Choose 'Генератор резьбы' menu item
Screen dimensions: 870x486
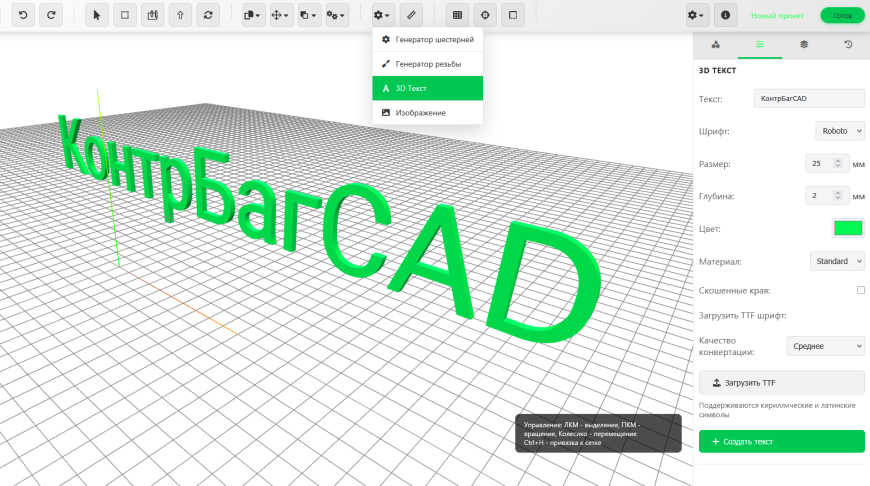pyautogui.click(x=428, y=64)
